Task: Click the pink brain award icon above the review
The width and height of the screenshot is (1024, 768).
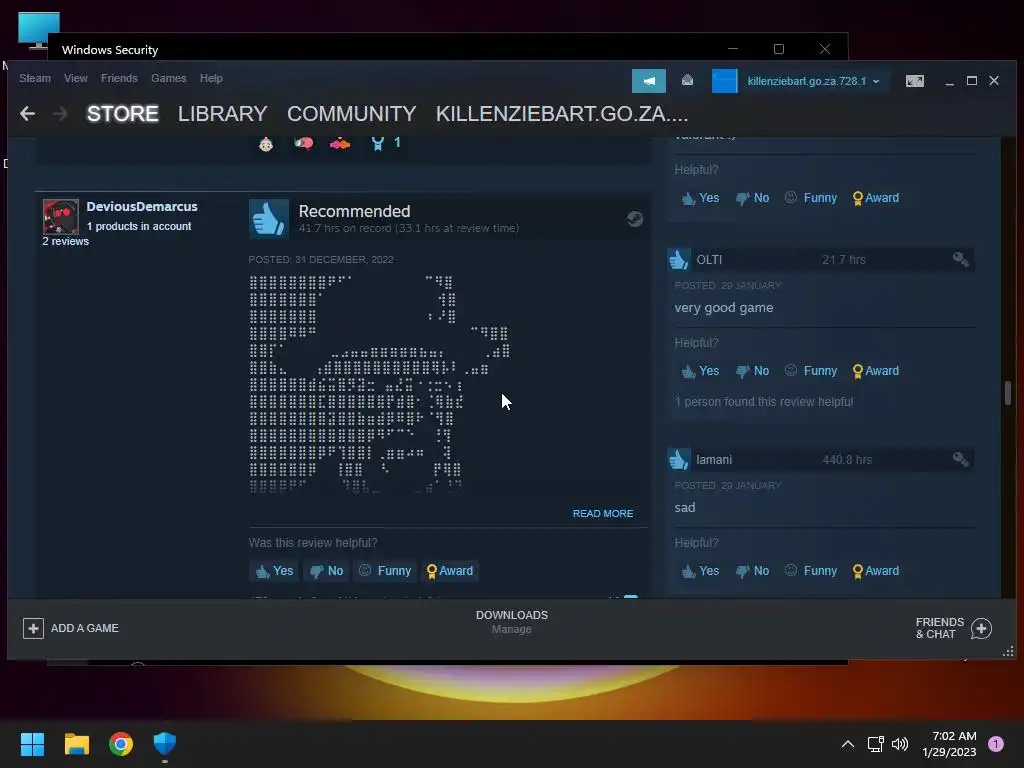Action: [303, 143]
